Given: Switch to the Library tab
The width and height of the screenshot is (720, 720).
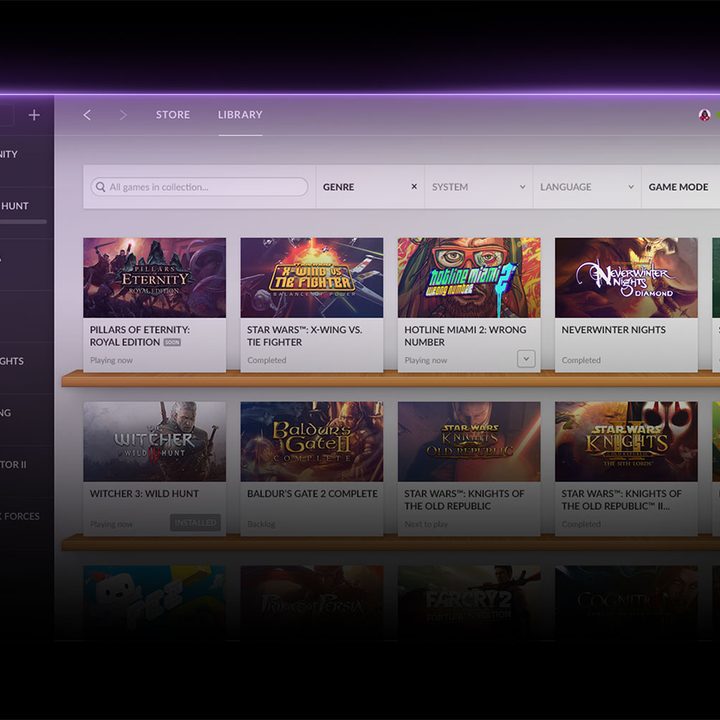Looking at the screenshot, I should point(240,115).
